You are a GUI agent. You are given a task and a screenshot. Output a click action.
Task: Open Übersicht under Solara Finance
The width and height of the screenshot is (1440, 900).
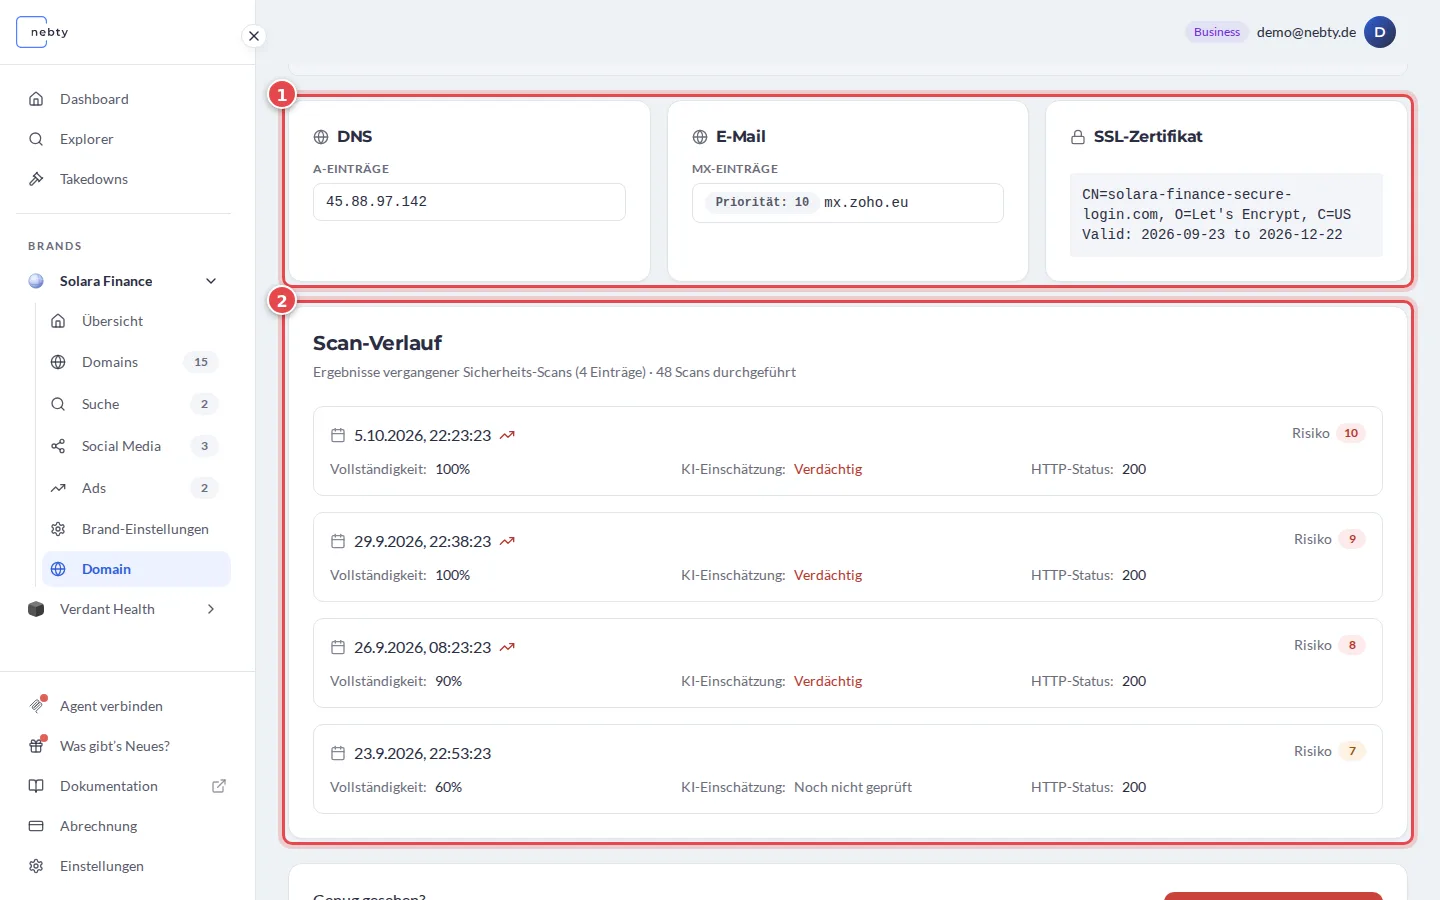(136, 321)
